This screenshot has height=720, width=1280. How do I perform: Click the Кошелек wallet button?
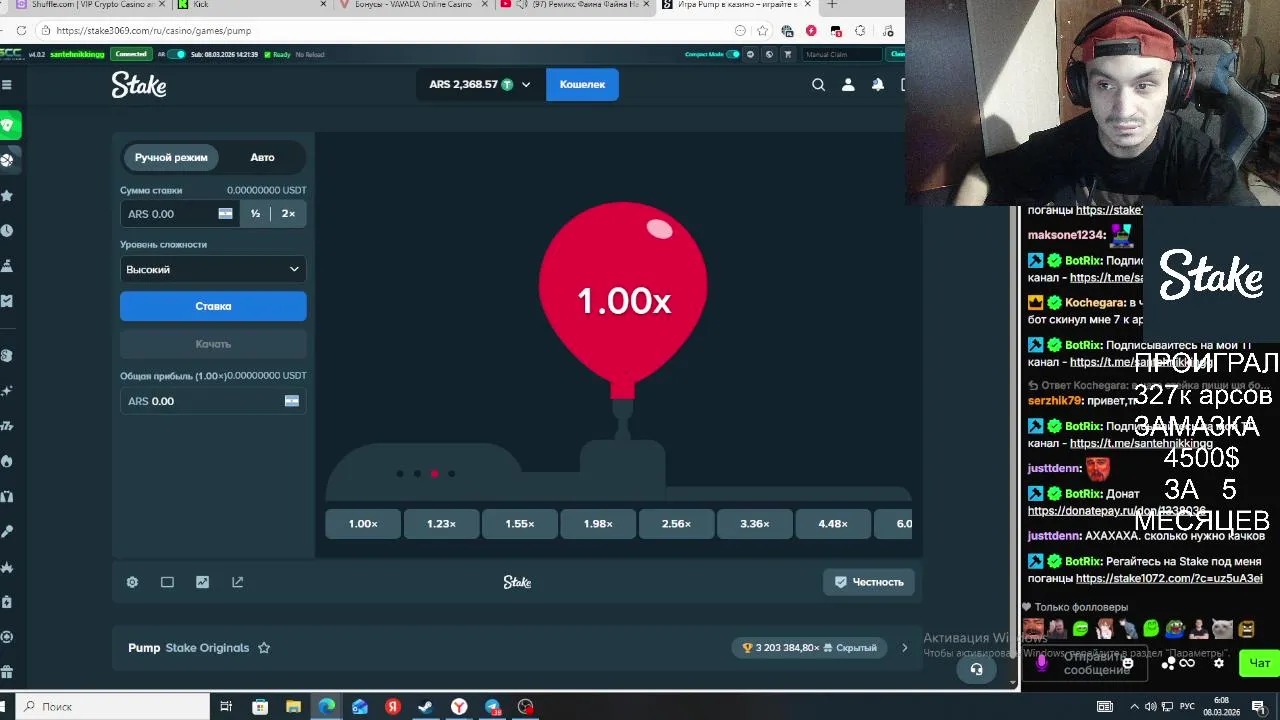[x=582, y=85]
